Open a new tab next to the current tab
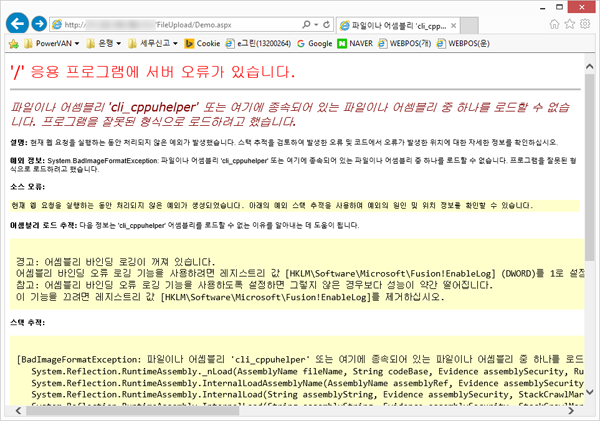 click(469, 26)
